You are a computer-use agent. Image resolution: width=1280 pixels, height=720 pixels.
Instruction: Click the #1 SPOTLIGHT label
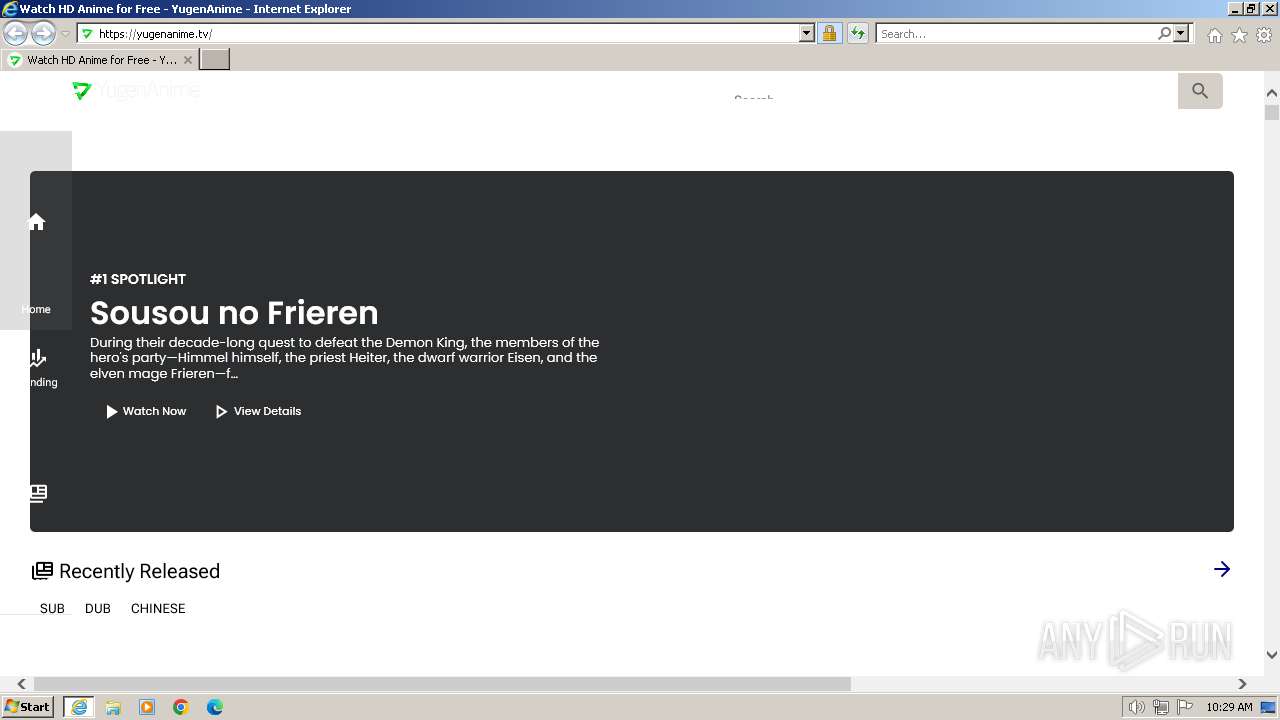coord(138,279)
